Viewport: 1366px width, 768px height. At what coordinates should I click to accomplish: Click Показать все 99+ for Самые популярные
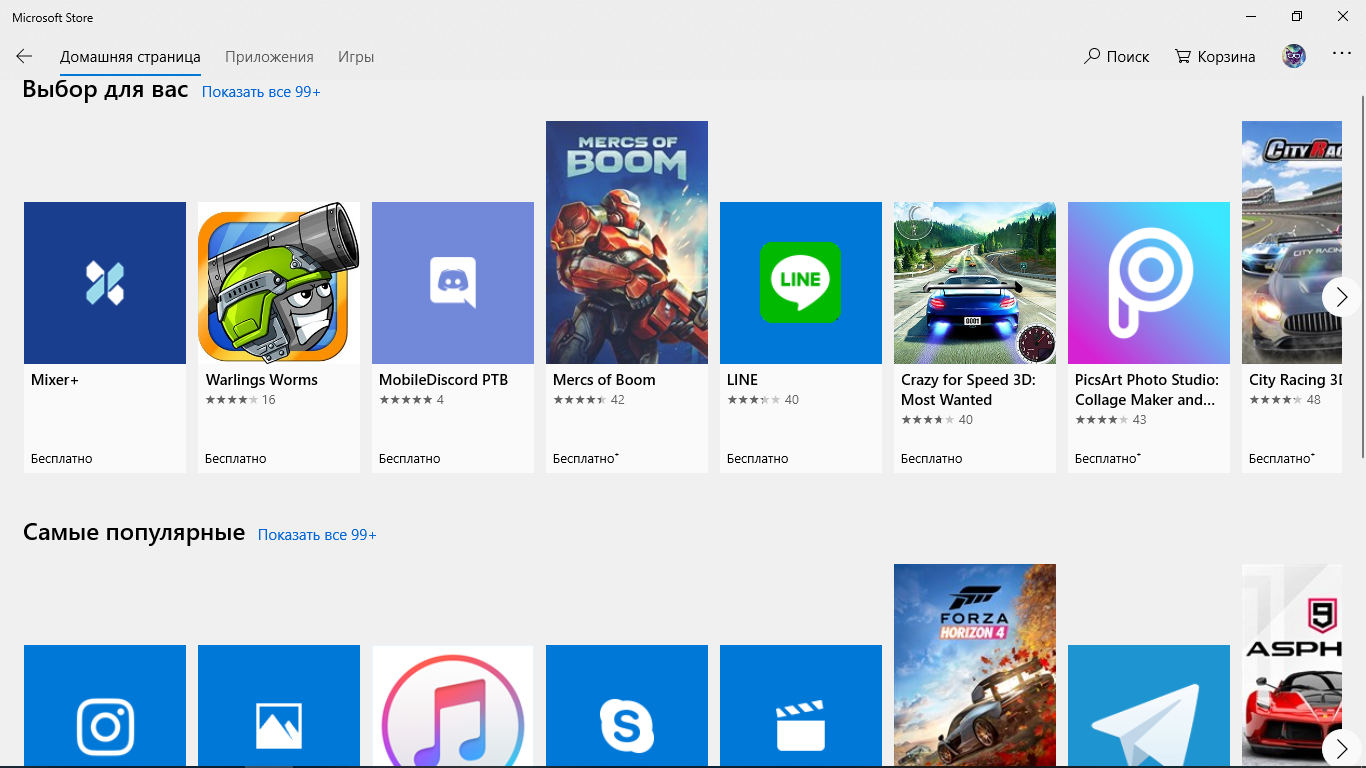pos(317,535)
